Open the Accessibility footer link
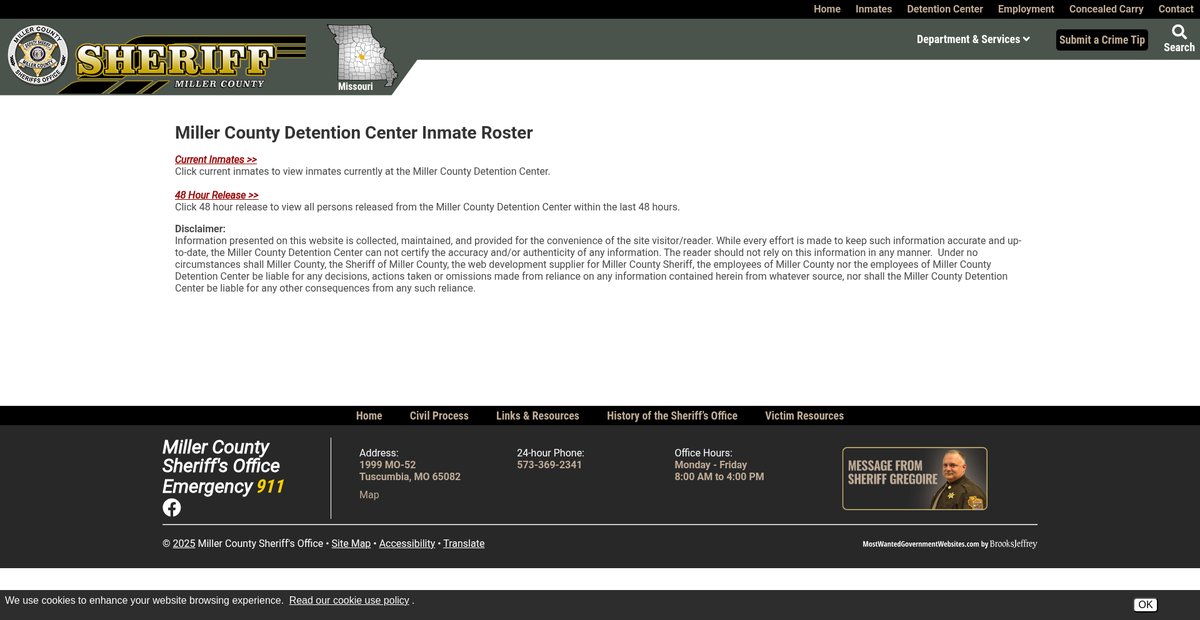Image resolution: width=1200 pixels, height=620 pixels. point(407,544)
